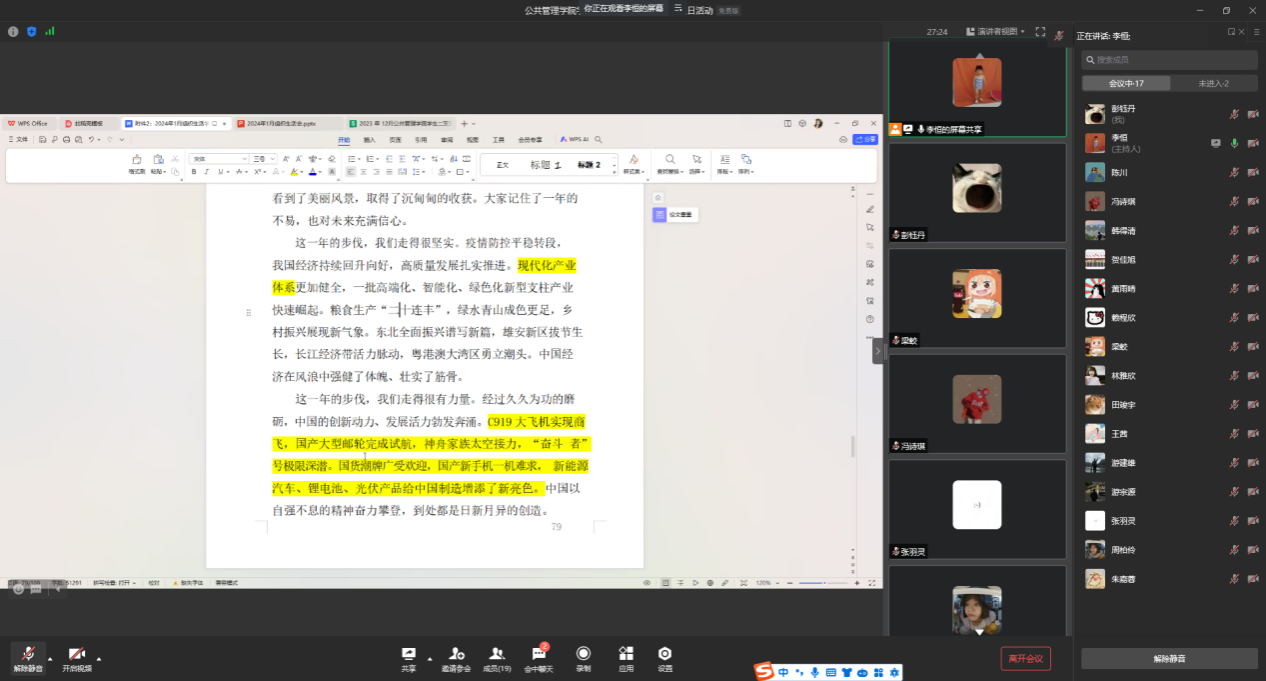The height and width of the screenshot is (681, 1266).
Task: Click the Record icon in toolbar
Action: click(583, 654)
